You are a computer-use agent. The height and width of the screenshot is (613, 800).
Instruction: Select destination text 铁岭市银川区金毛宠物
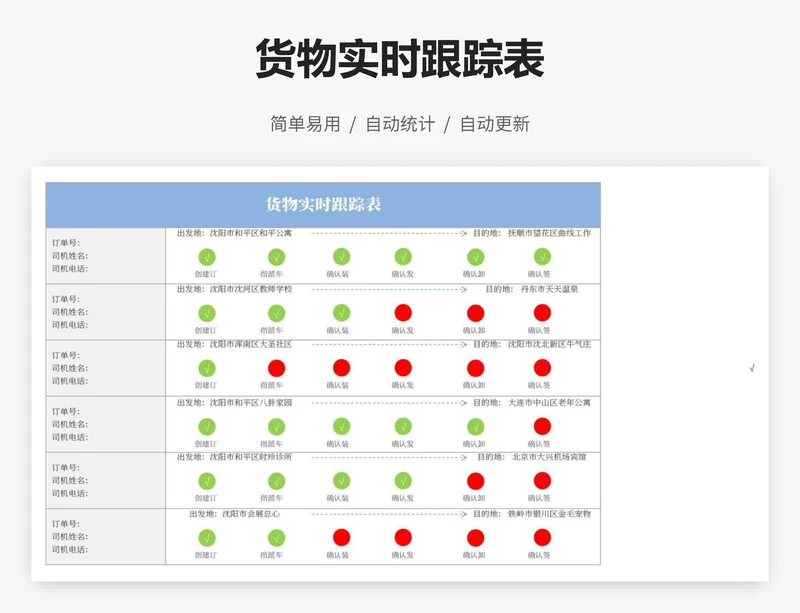(x=549, y=514)
